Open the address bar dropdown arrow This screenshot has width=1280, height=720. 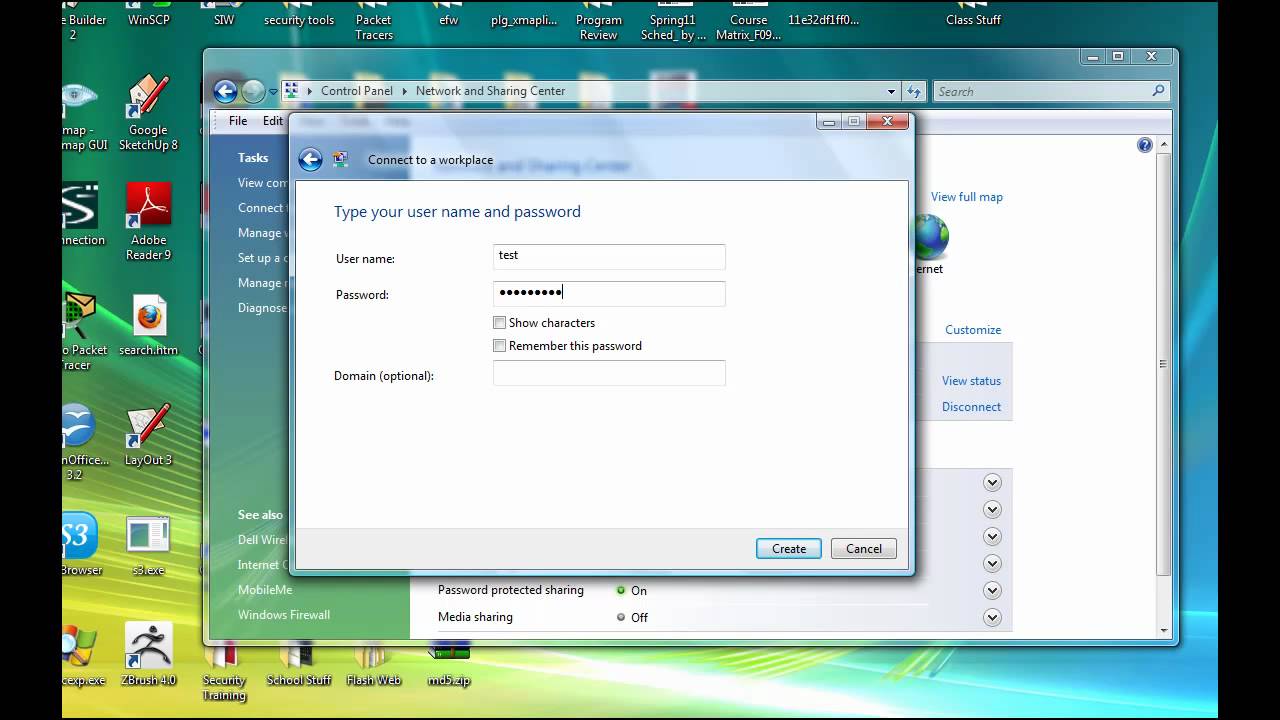pos(891,91)
